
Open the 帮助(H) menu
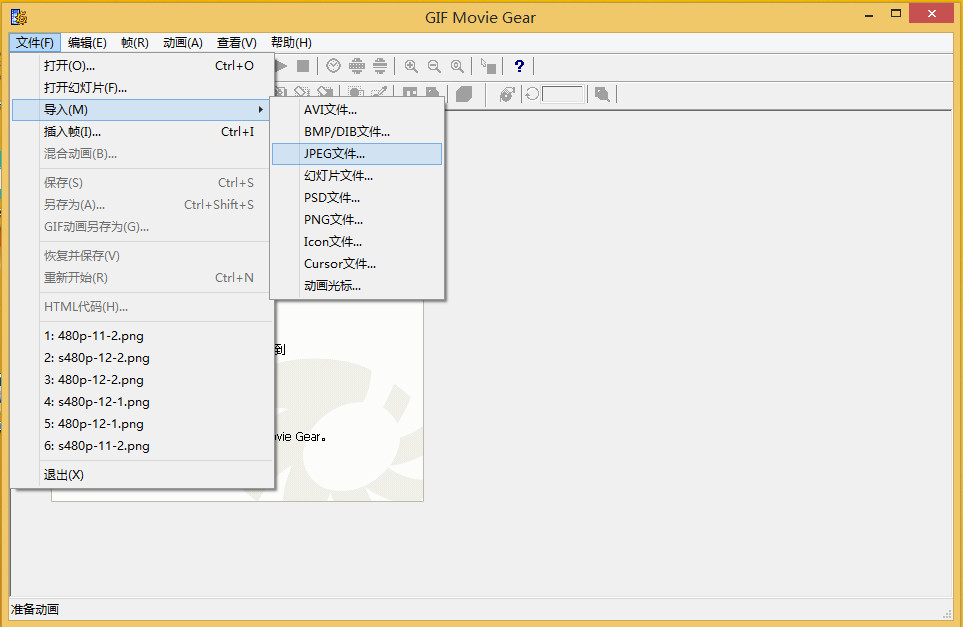(x=291, y=43)
